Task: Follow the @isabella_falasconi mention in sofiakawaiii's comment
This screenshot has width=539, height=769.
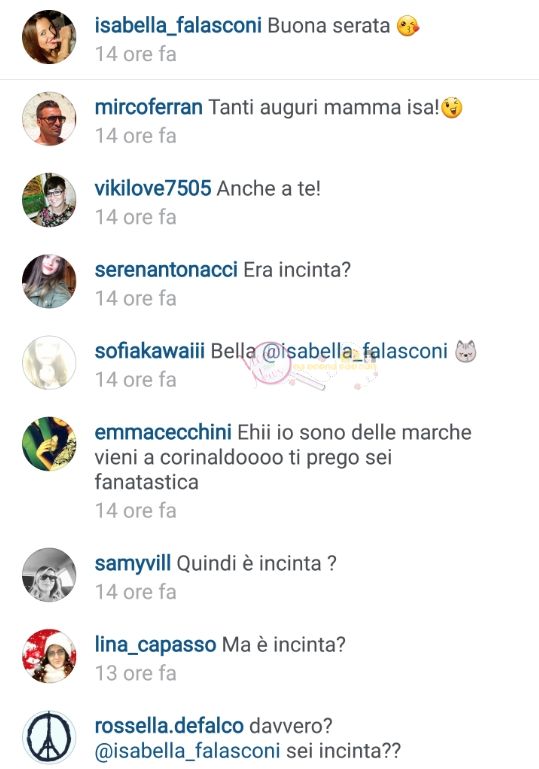Action: tap(355, 352)
